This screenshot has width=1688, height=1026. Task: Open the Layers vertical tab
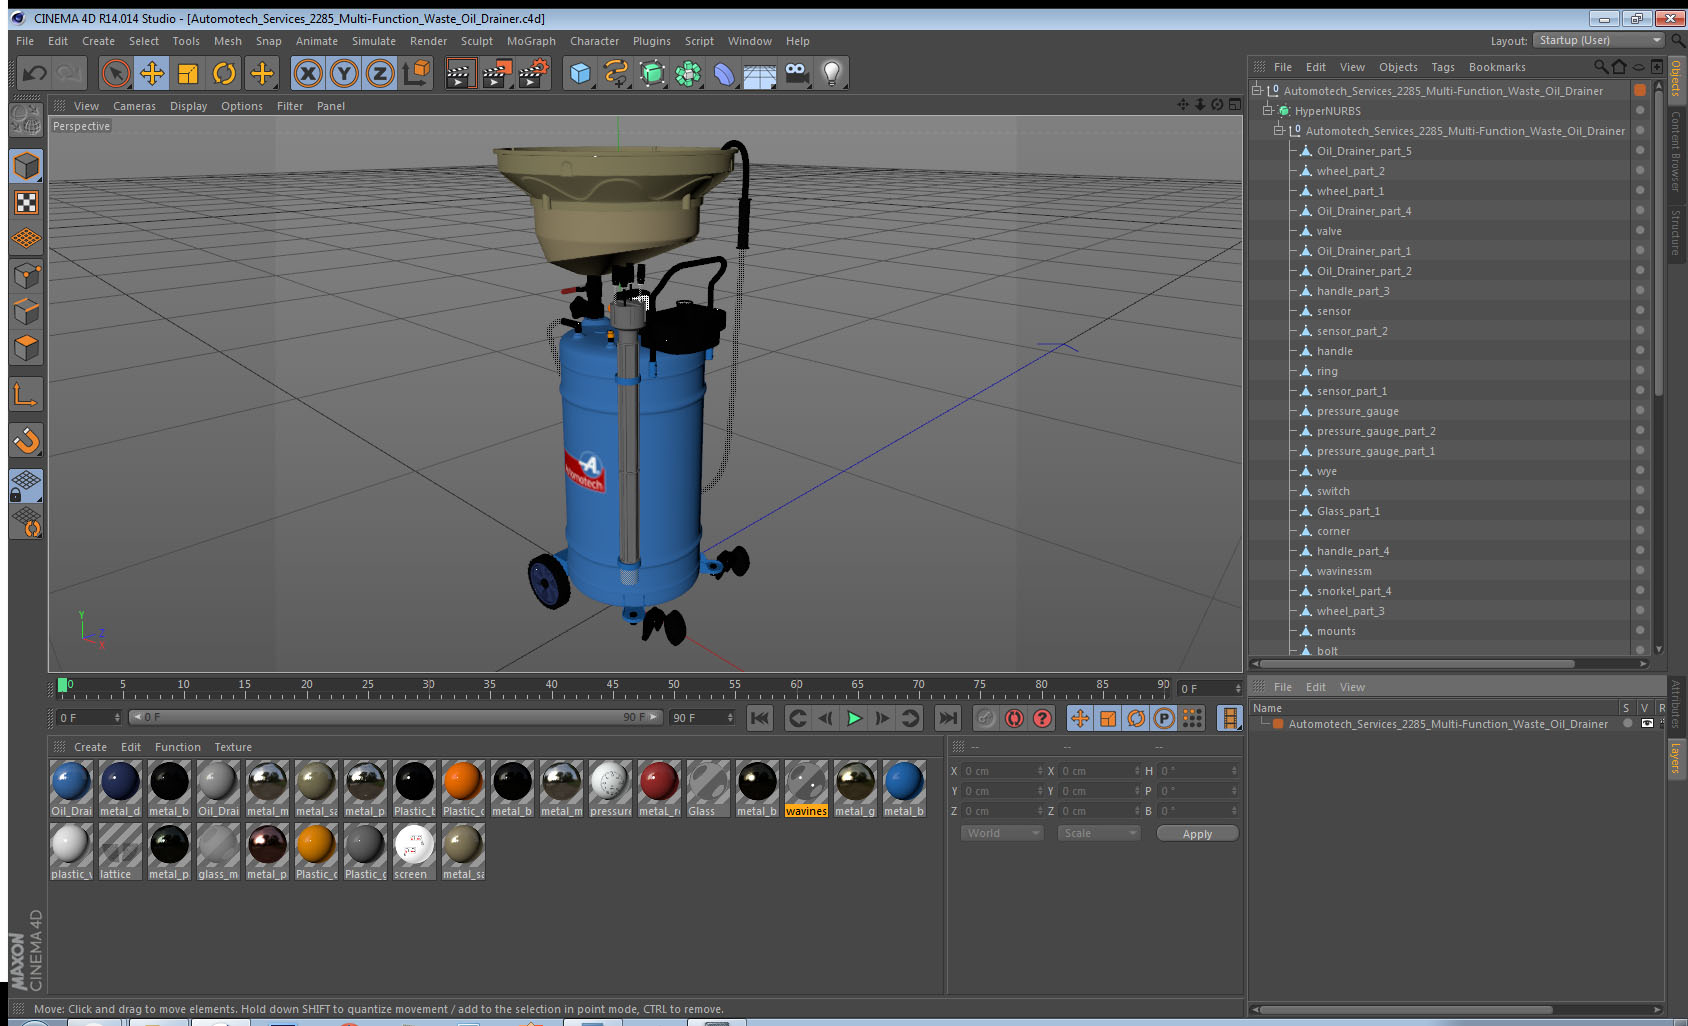(x=1677, y=758)
